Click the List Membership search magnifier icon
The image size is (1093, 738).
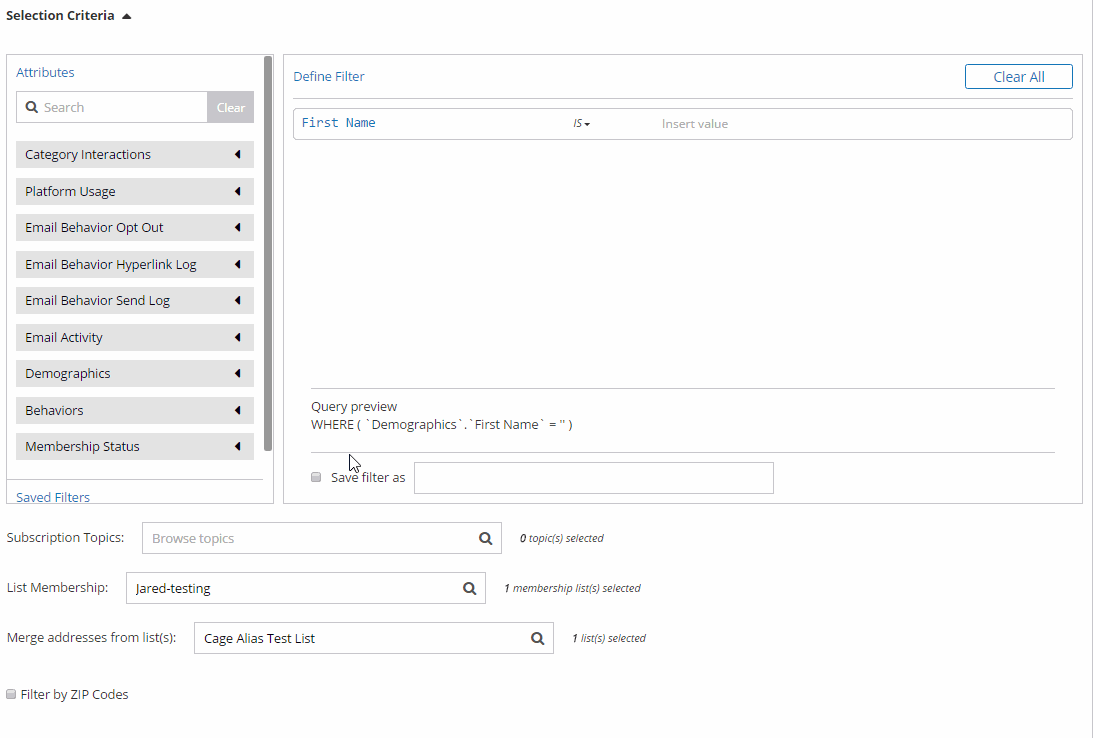click(470, 589)
